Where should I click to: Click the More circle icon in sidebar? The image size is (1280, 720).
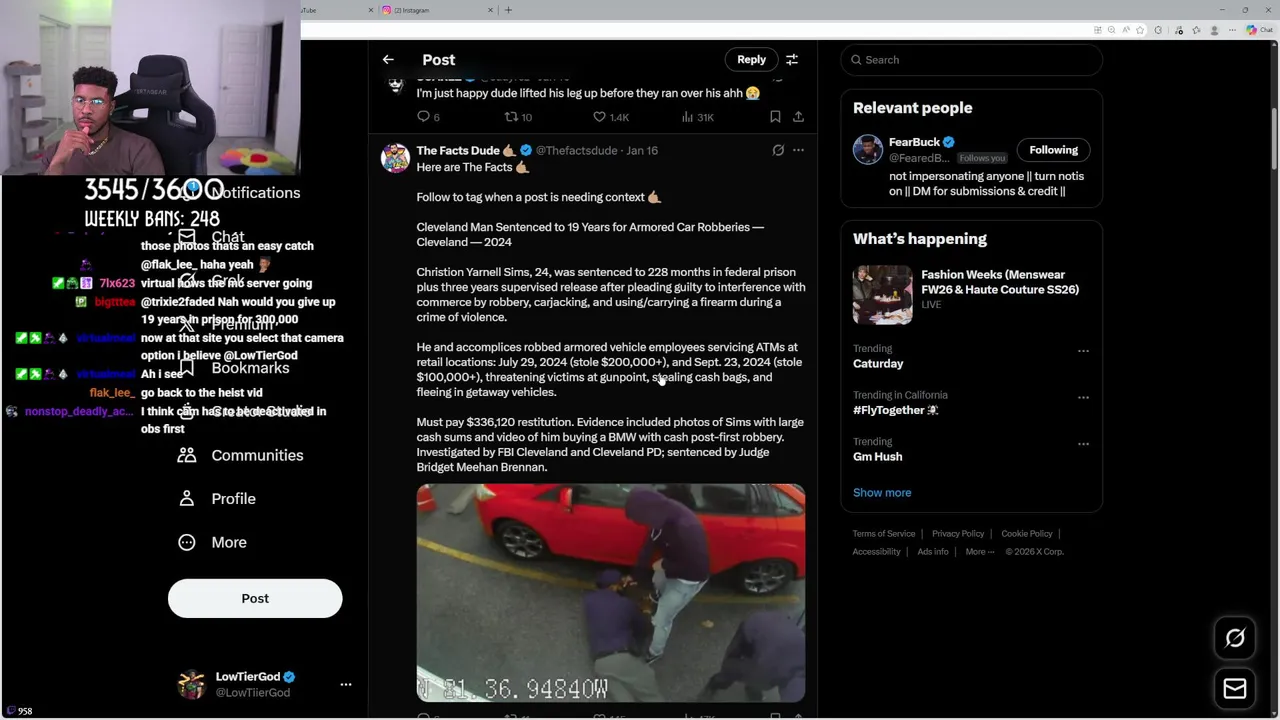(x=187, y=542)
